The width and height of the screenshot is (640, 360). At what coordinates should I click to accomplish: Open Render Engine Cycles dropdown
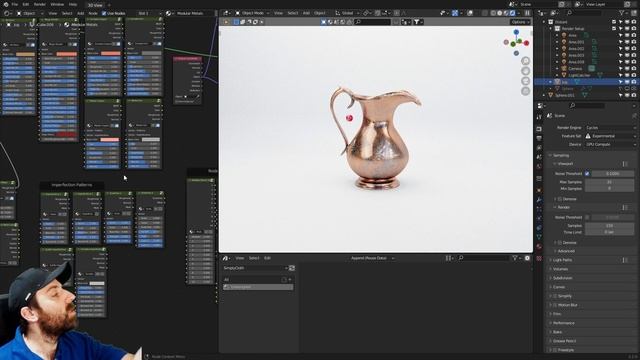(x=610, y=128)
